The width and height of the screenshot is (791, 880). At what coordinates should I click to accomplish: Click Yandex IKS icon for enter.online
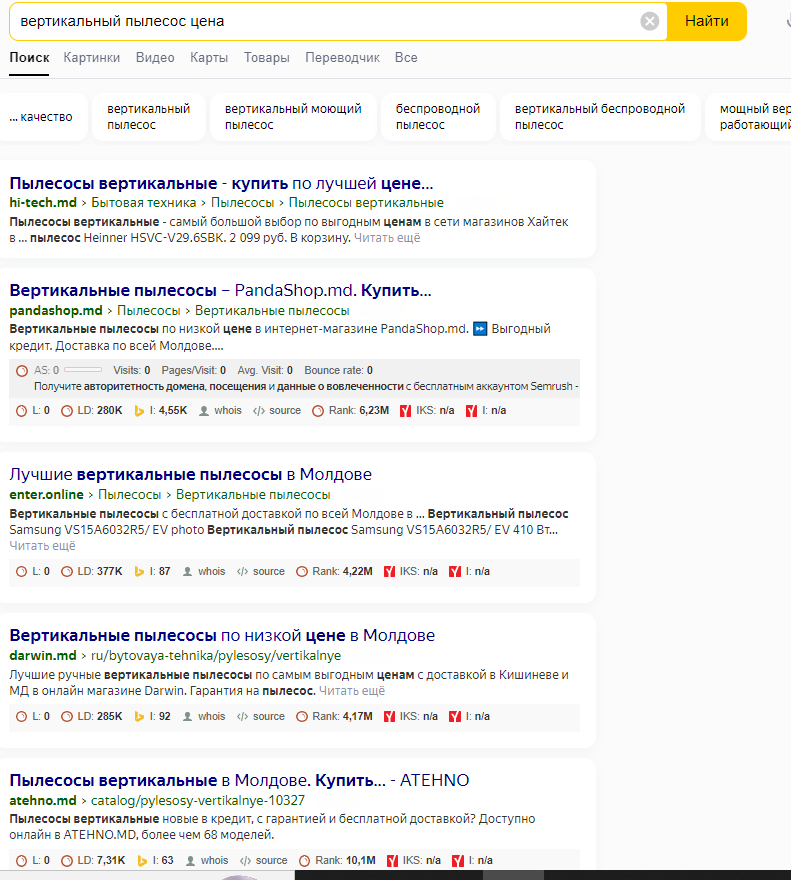coord(391,572)
